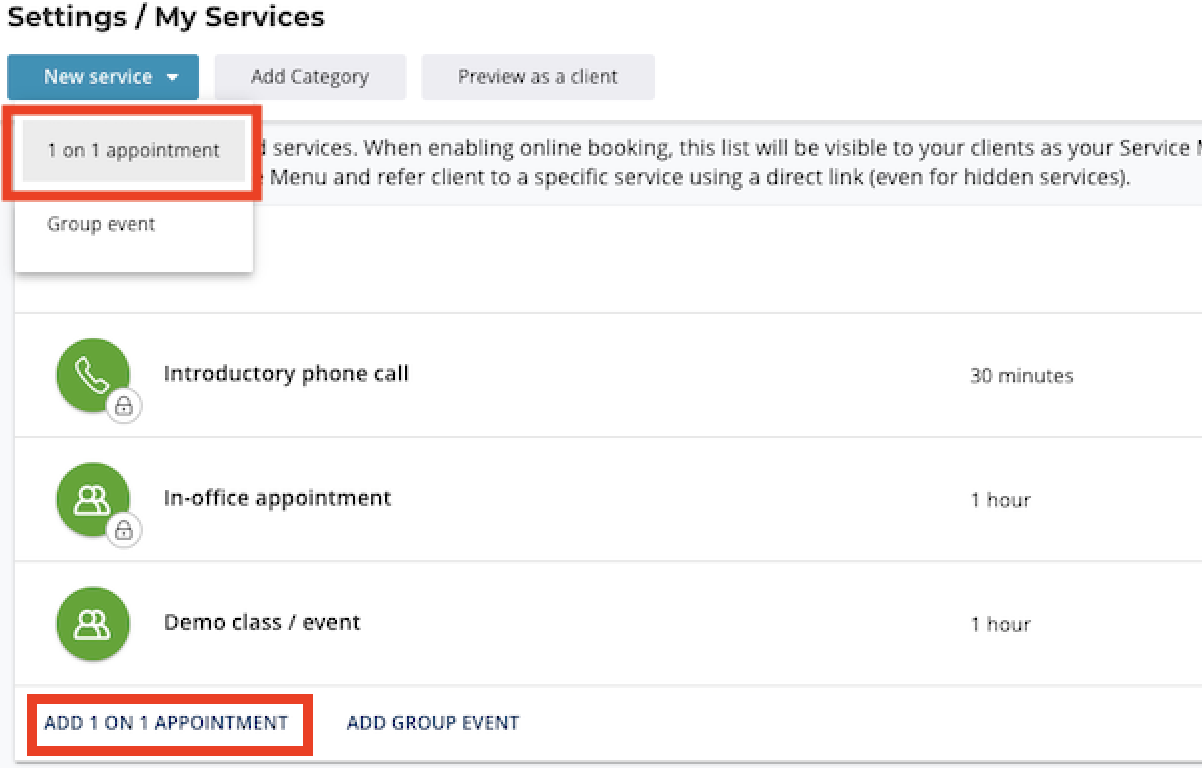The height and width of the screenshot is (768, 1202).
Task: Click the Demo class / event group icon
Action: 92,623
